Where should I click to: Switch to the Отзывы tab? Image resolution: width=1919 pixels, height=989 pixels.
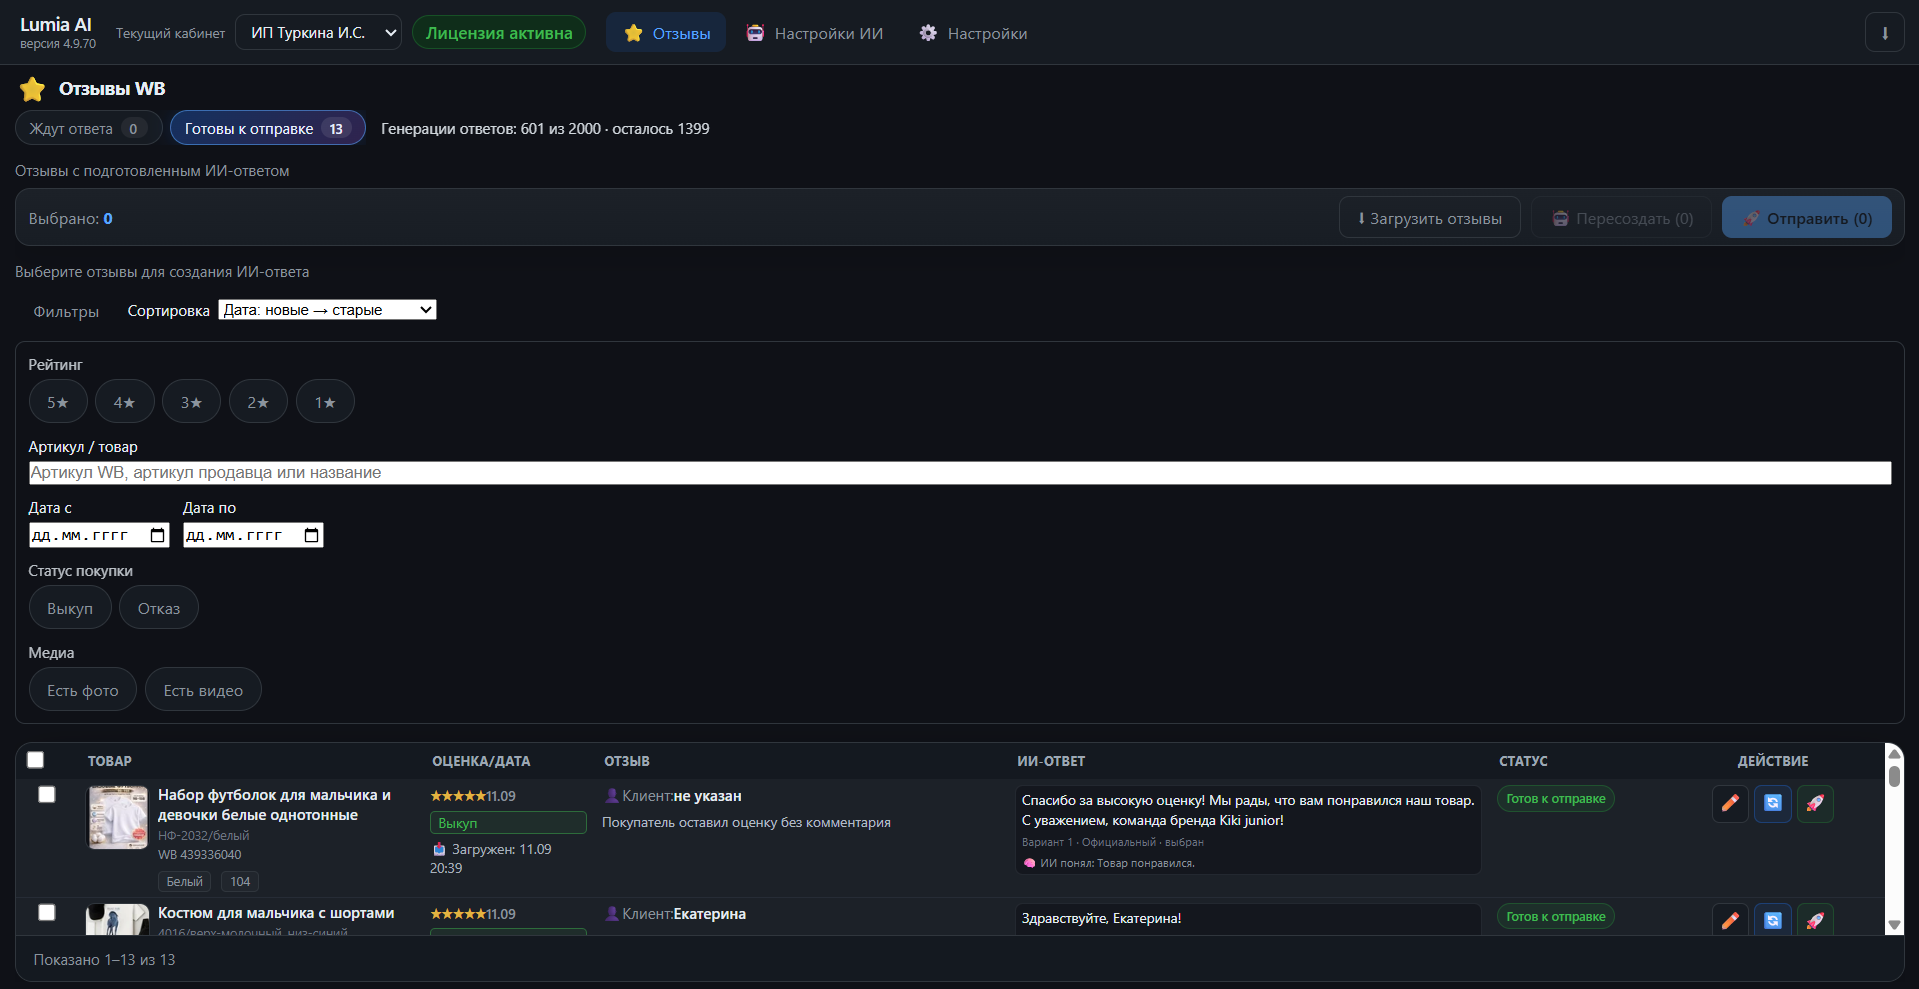666,33
